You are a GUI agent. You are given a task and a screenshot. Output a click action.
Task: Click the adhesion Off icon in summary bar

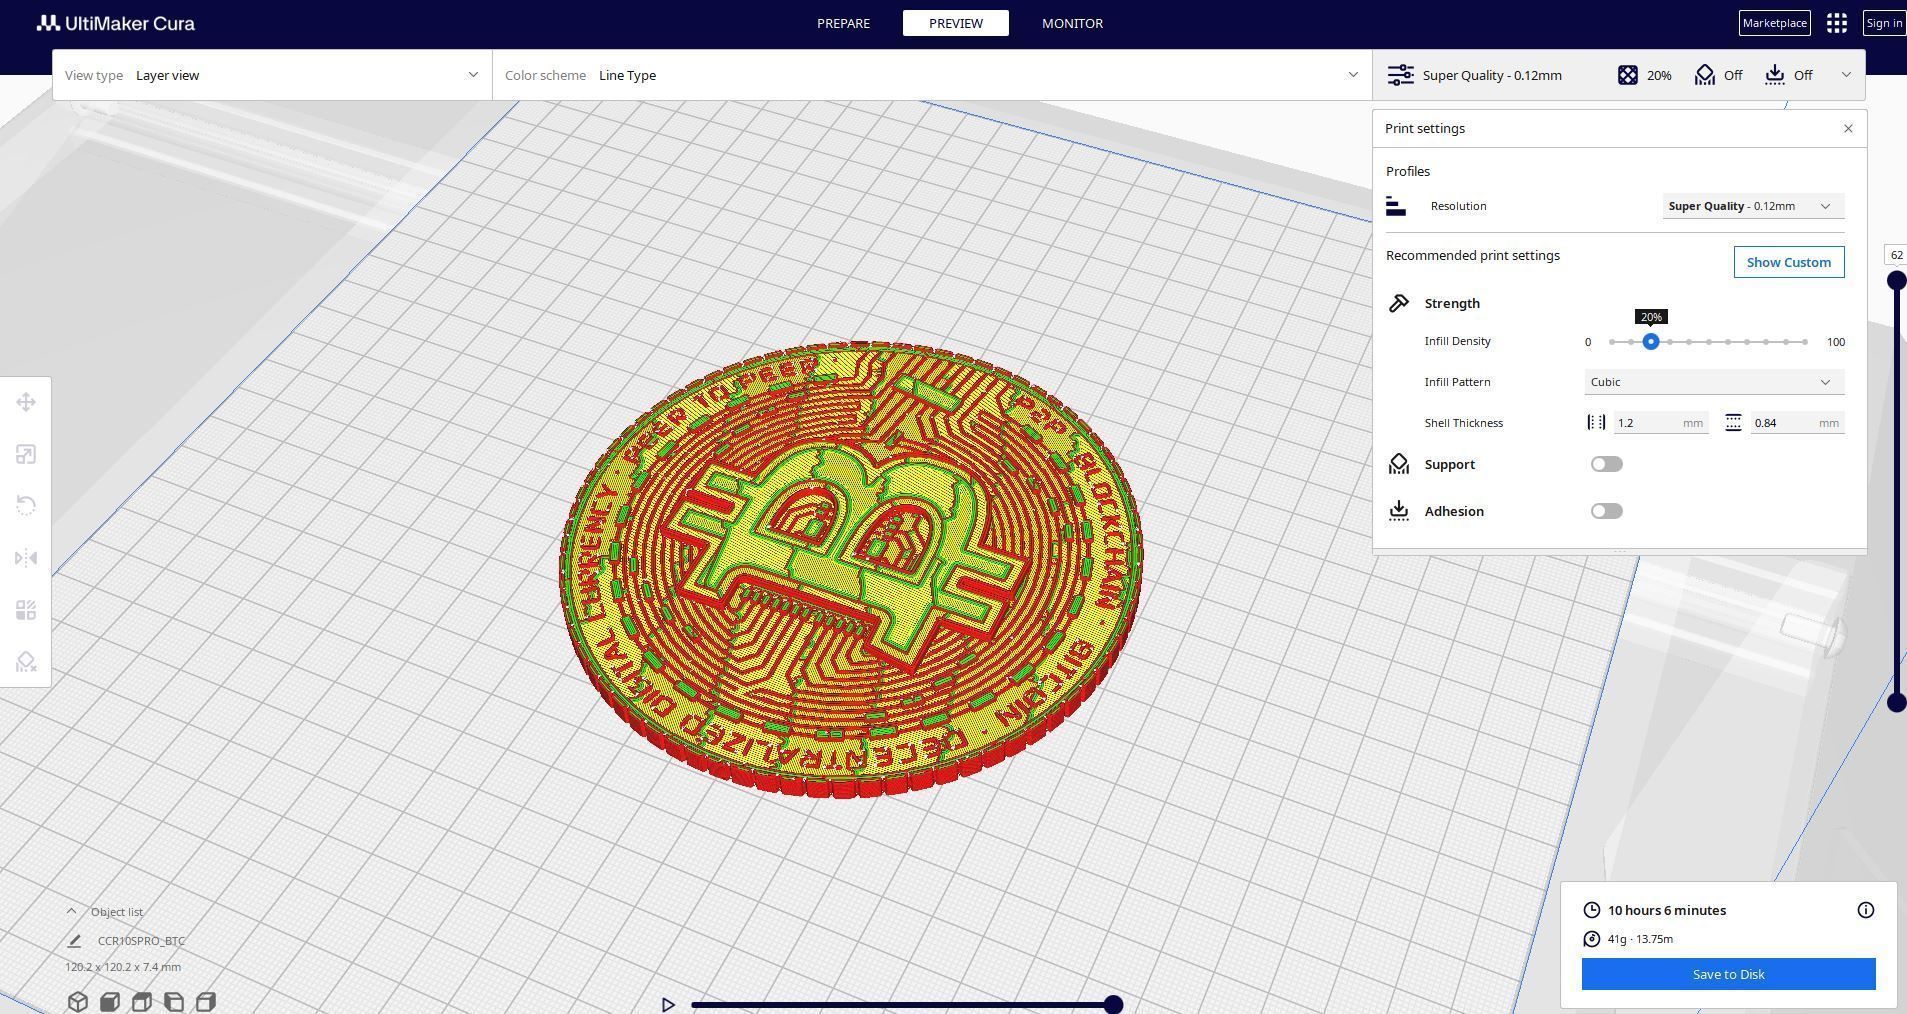tap(1775, 75)
